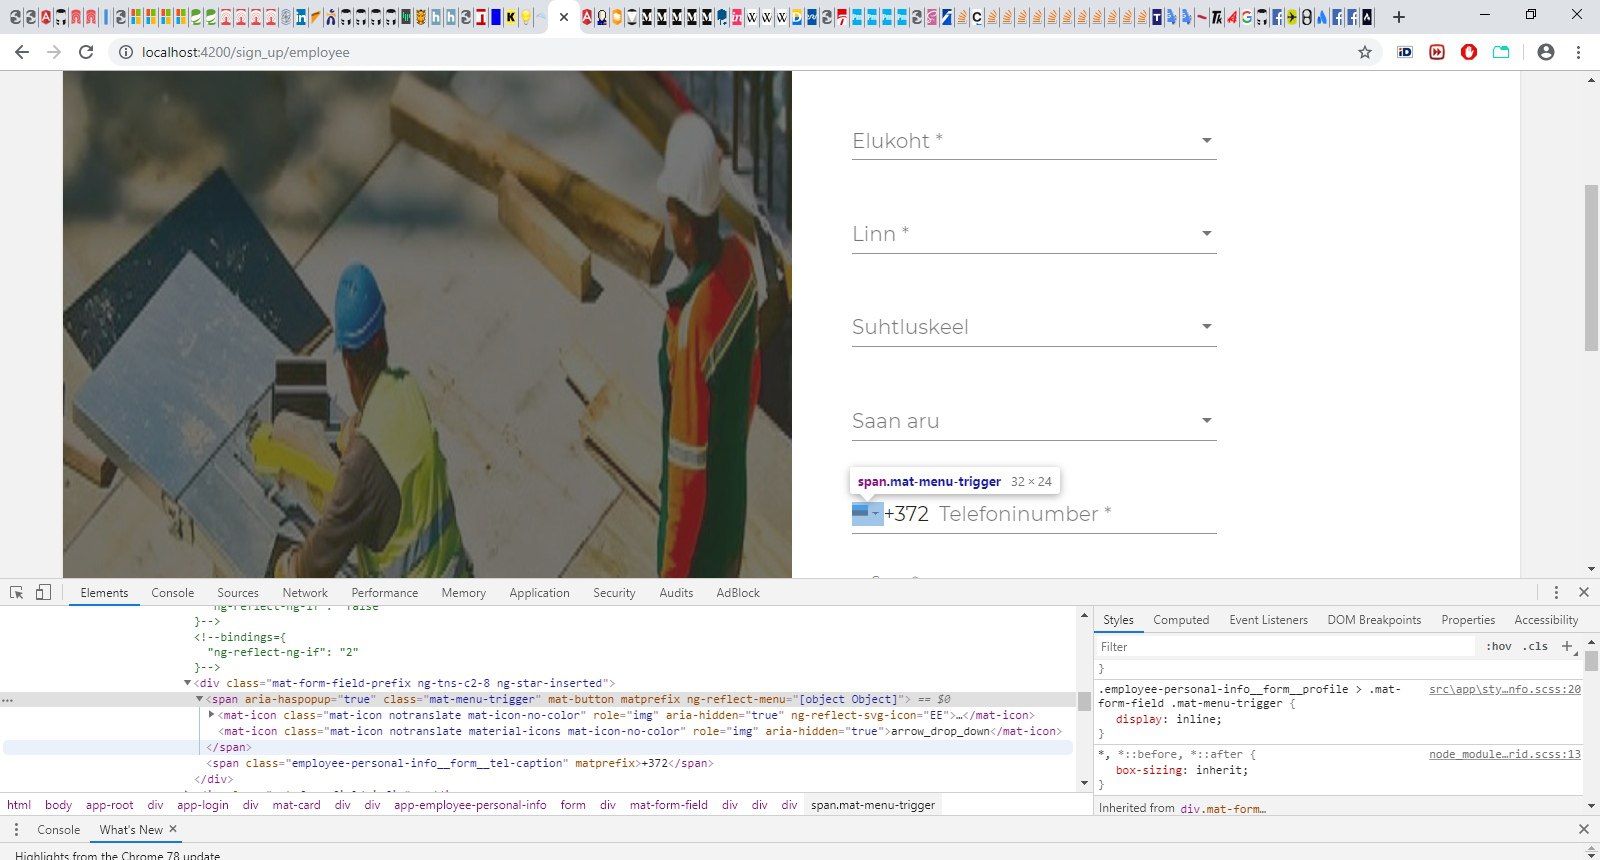Open the Linn dropdown
This screenshot has height=860, width=1600.
tap(1034, 234)
